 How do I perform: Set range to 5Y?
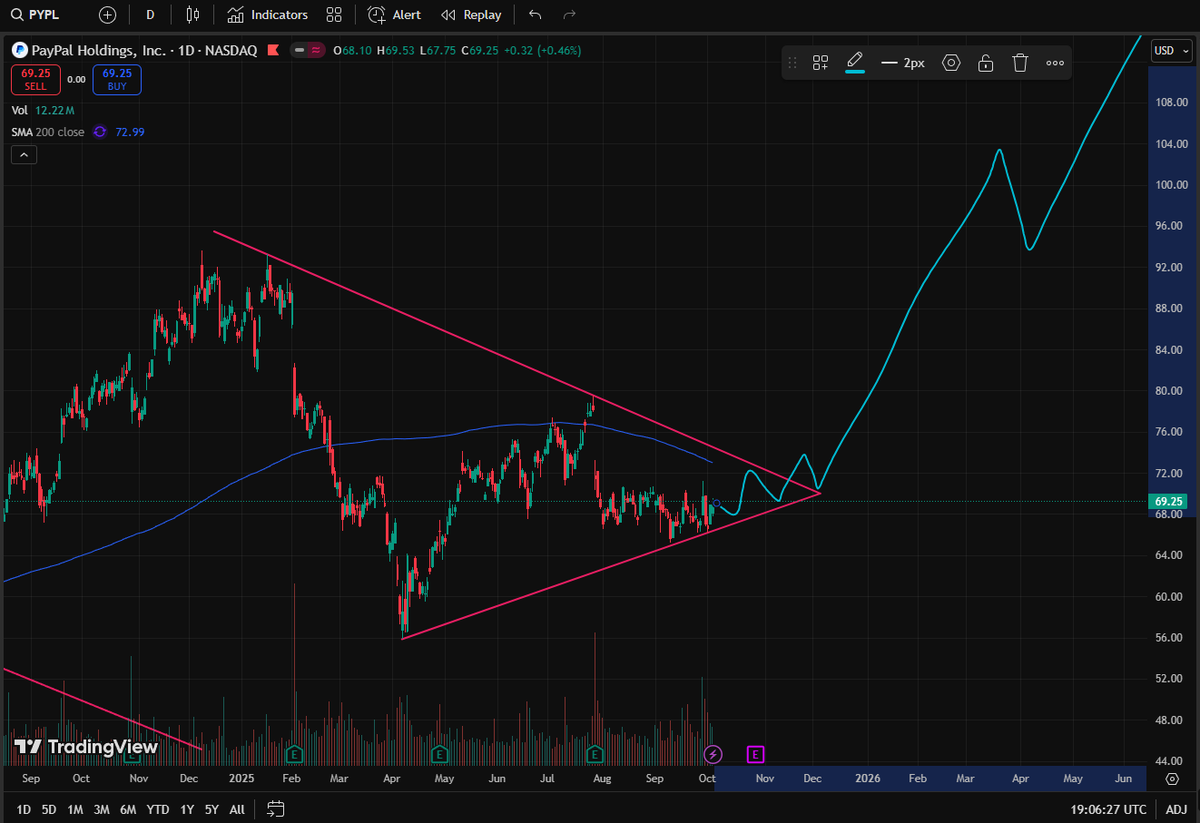click(x=212, y=809)
